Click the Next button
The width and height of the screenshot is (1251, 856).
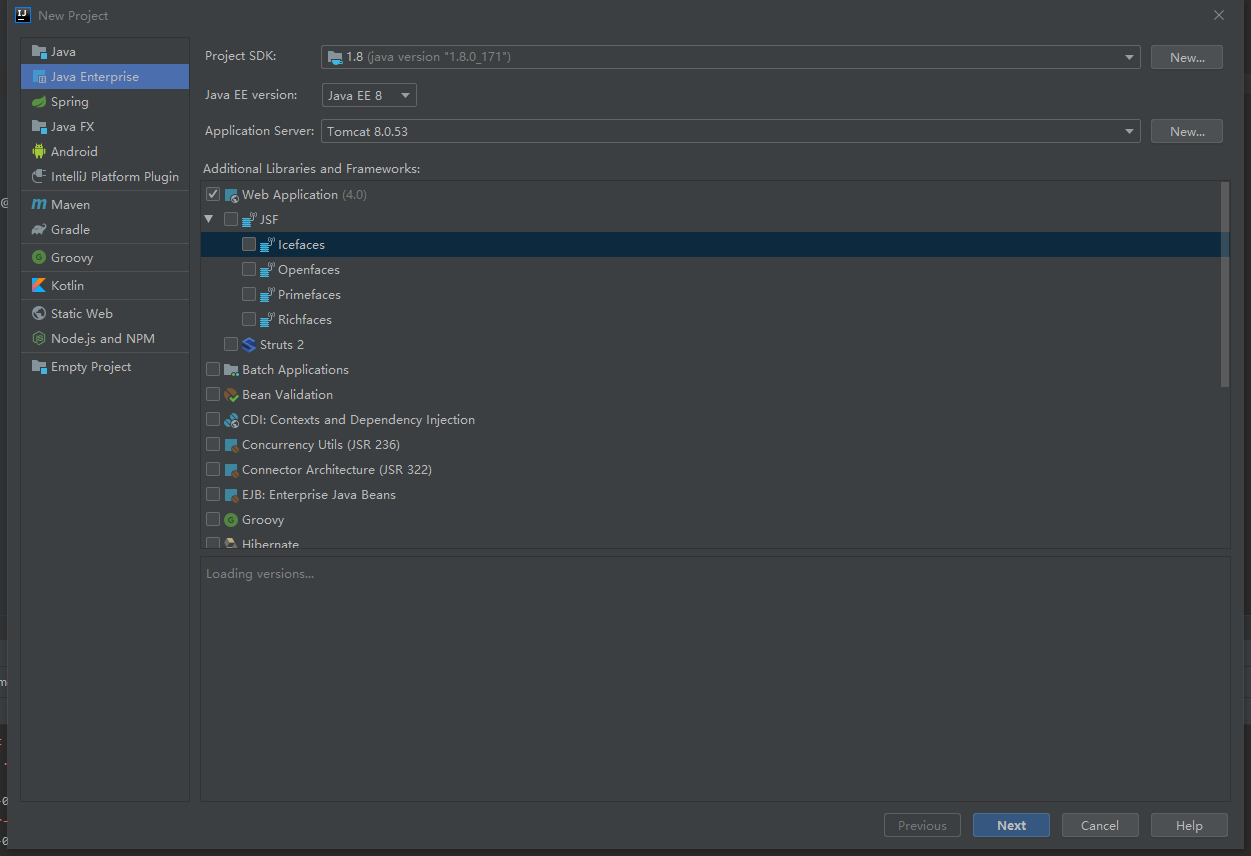pyautogui.click(x=1011, y=825)
